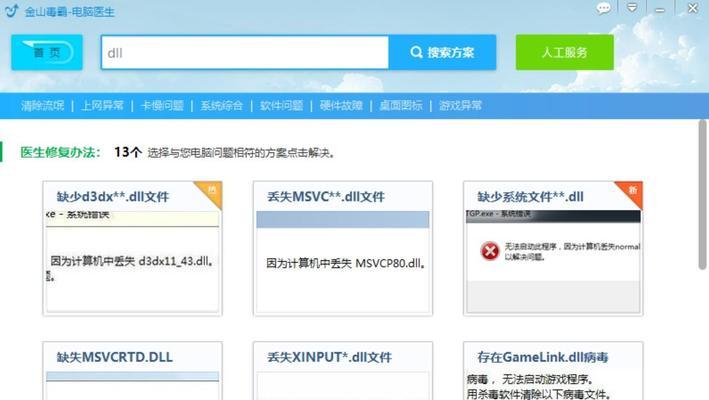Click the d3dx11_43.dll error preview thumbnail
This screenshot has height=400, width=709.
(x=132, y=261)
